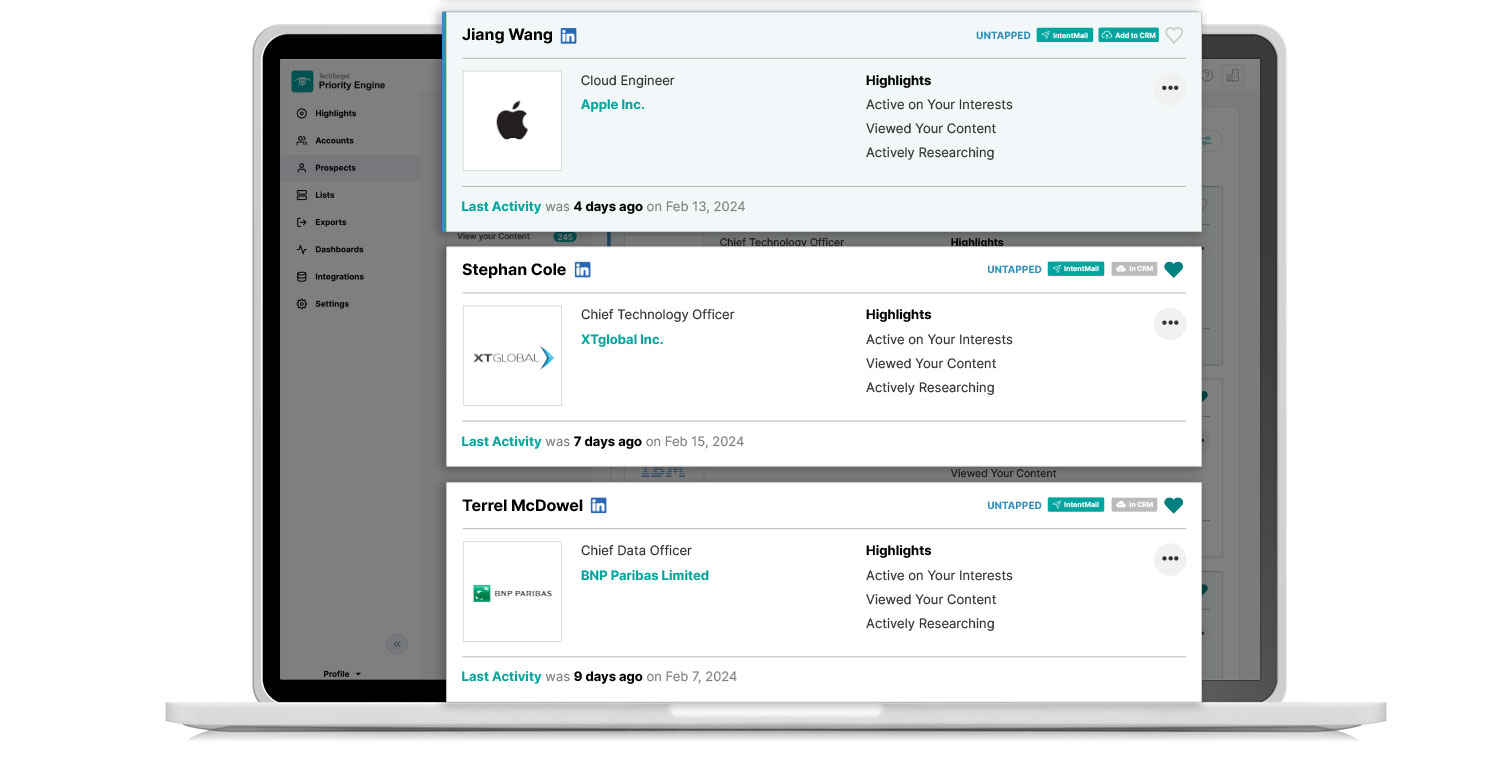This screenshot has height=762, width=1500.
Task: Send IntentMail to Jiang Wang
Action: click(x=1065, y=35)
